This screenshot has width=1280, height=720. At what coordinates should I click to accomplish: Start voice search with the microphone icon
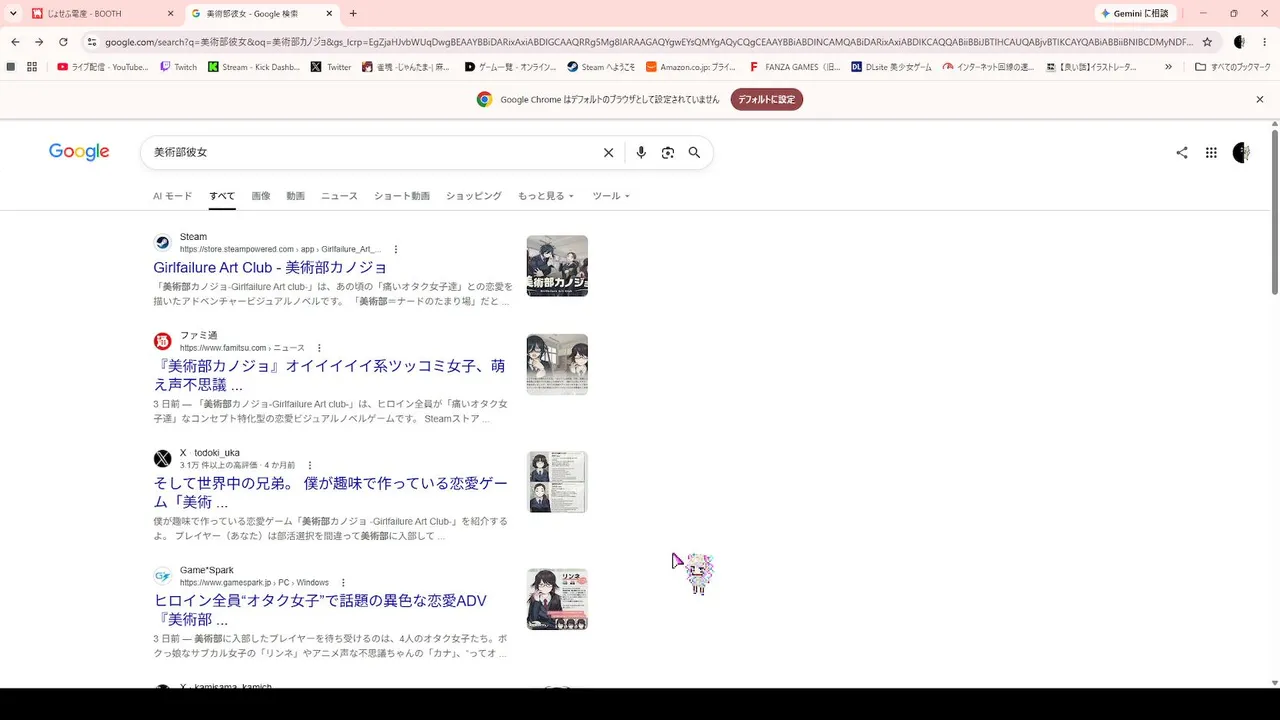[641, 153]
